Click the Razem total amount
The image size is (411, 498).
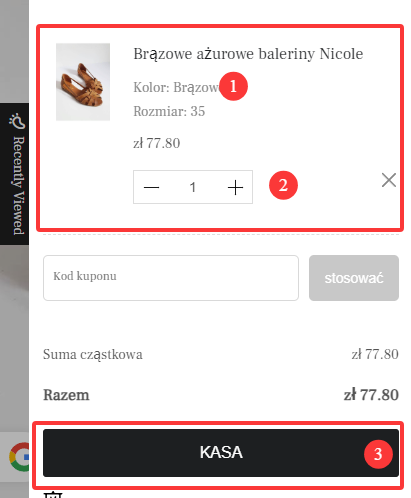(371, 395)
